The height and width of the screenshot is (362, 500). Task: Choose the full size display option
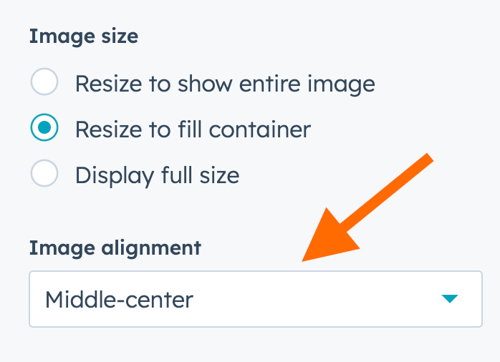[x=44, y=173]
